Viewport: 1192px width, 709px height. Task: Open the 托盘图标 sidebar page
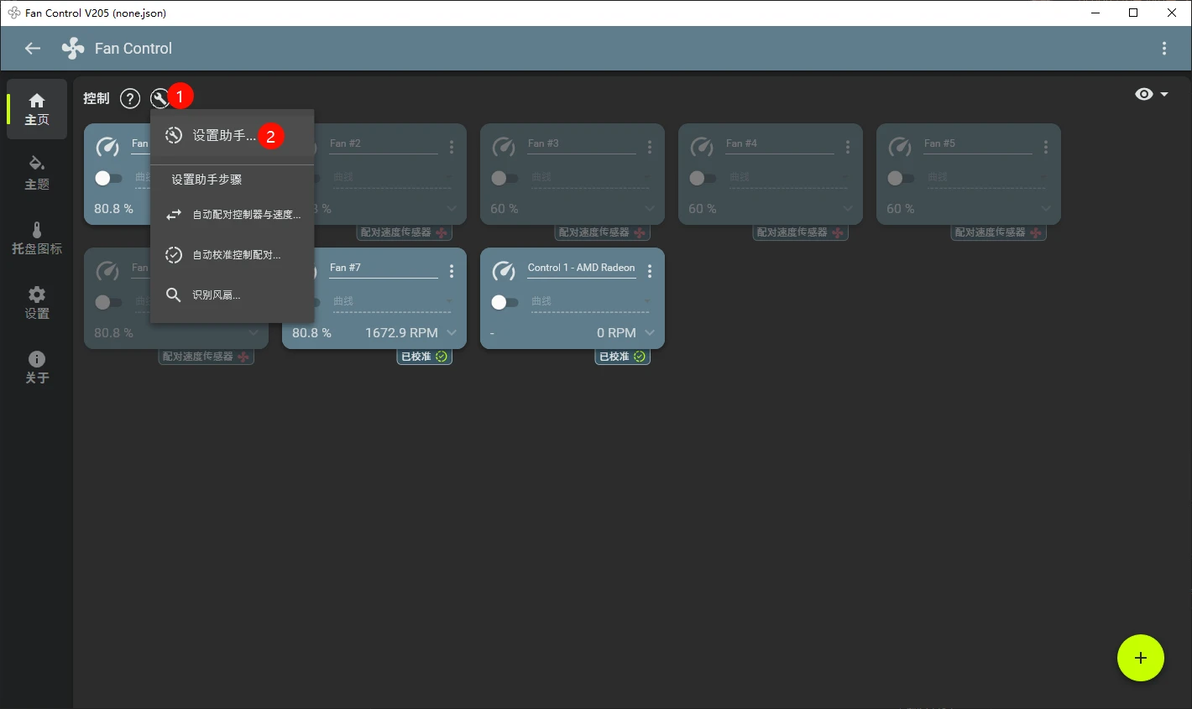(36, 238)
